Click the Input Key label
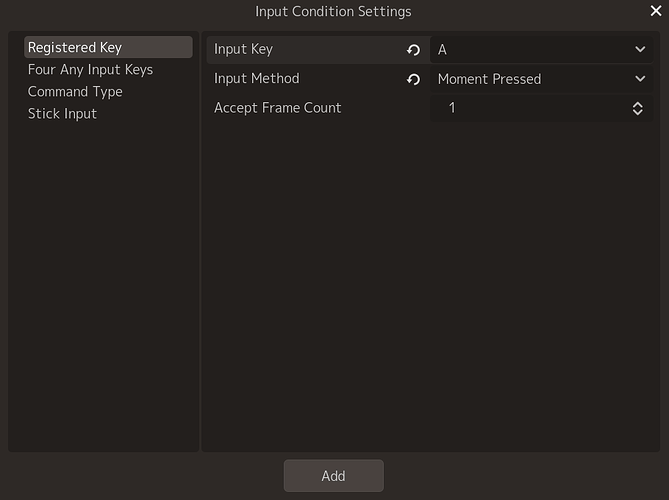The width and height of the screenshot is (669, 500). click(x=243, y=49)
